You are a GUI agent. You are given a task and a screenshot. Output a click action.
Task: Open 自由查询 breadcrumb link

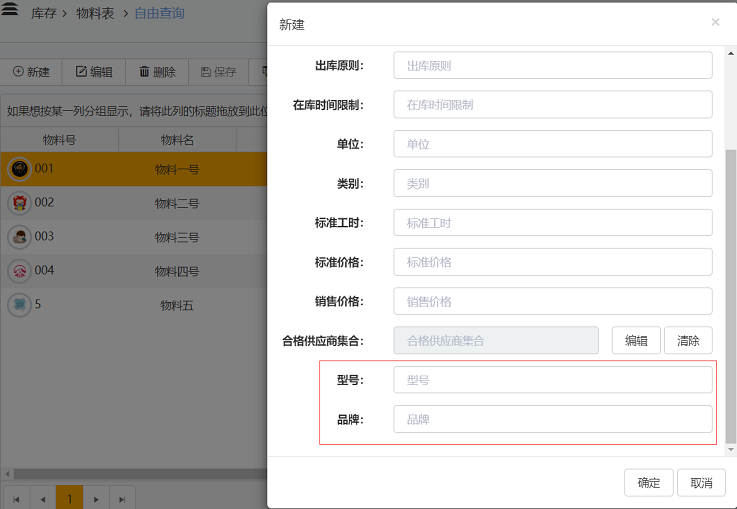click(x=159, y=14)
